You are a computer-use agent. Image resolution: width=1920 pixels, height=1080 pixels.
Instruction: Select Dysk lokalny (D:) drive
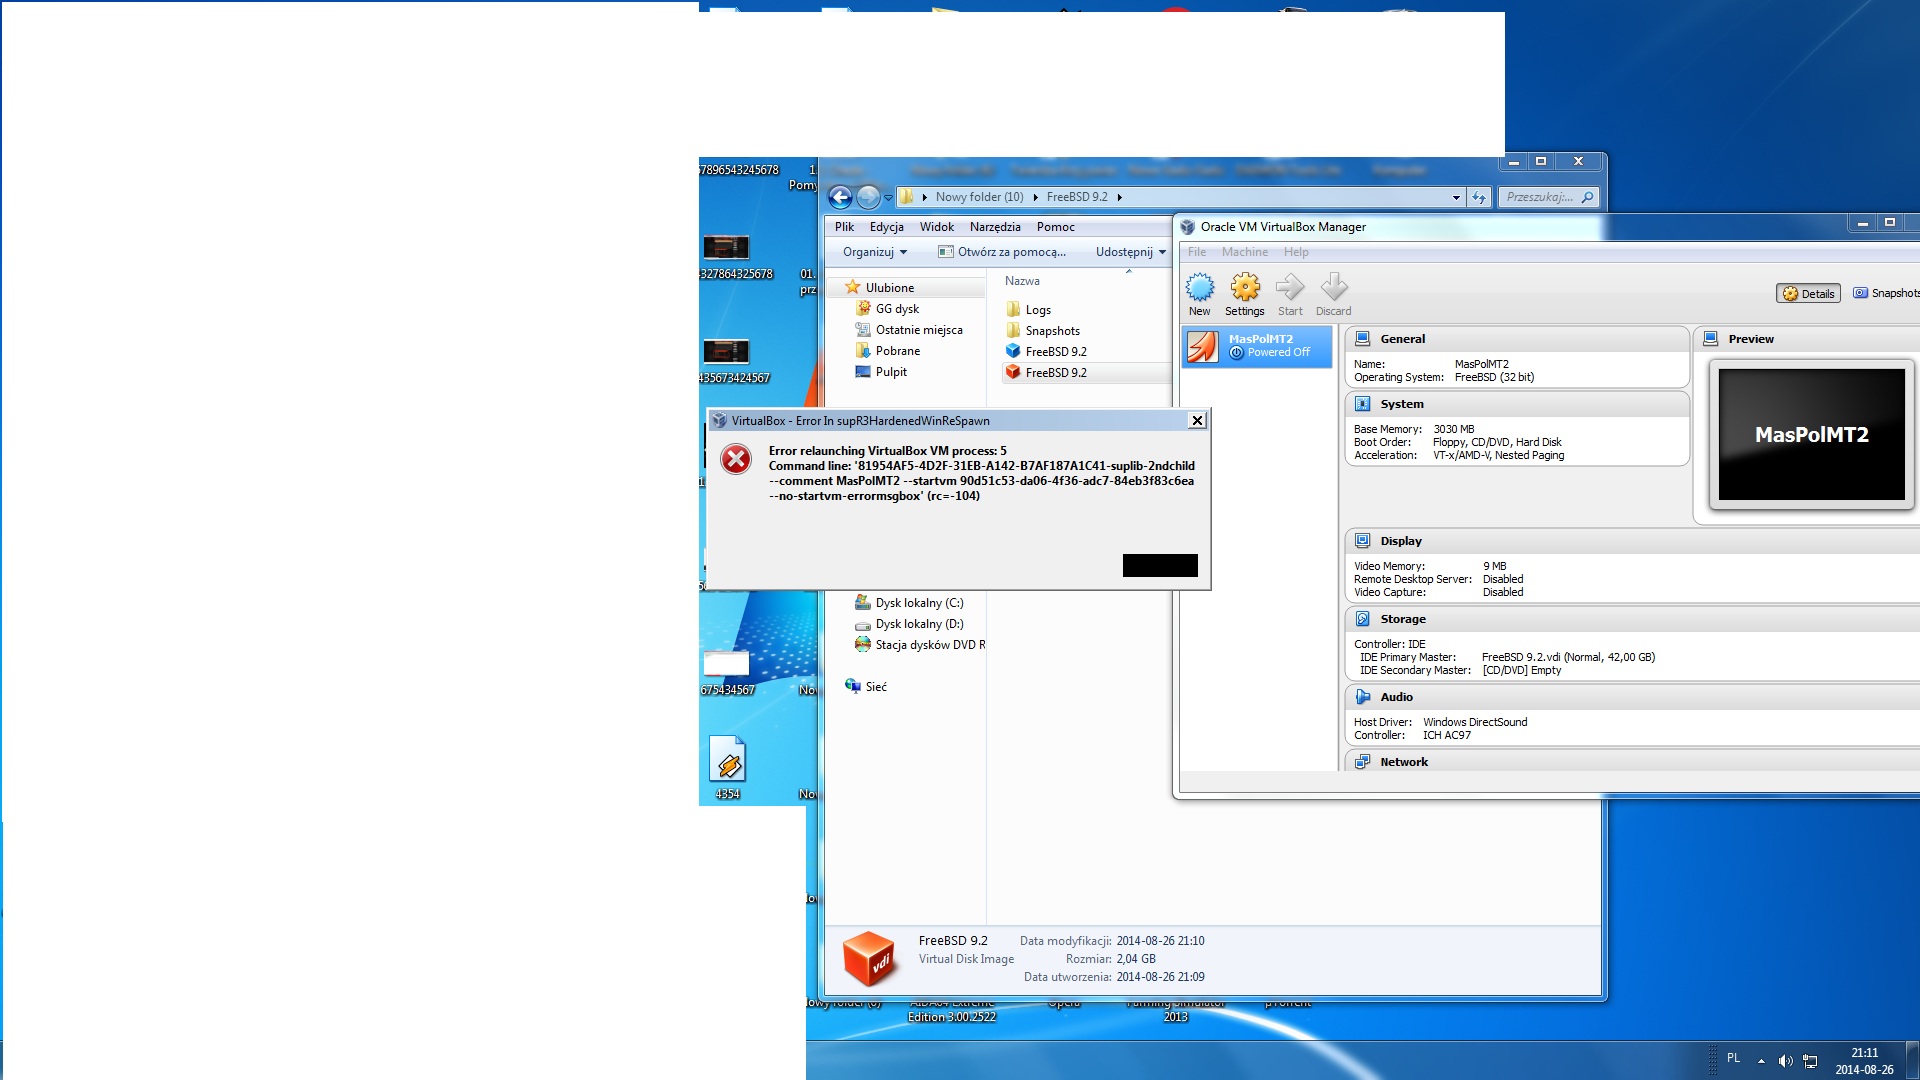click(x=909, y=624)
